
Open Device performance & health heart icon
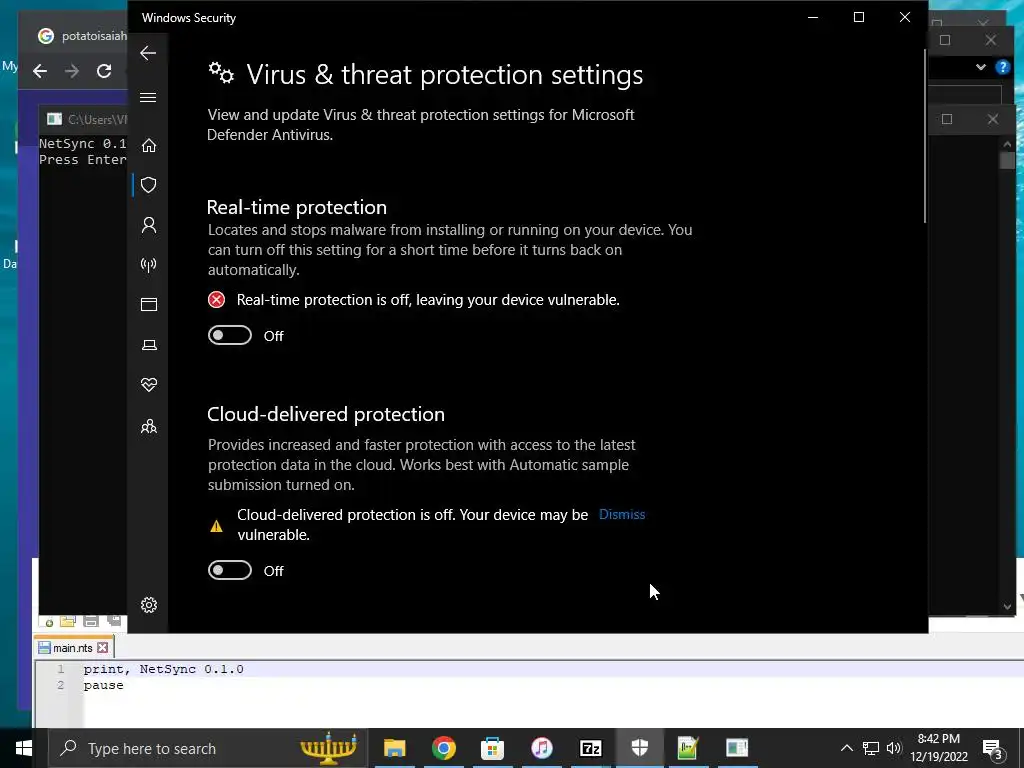point(149,385)
